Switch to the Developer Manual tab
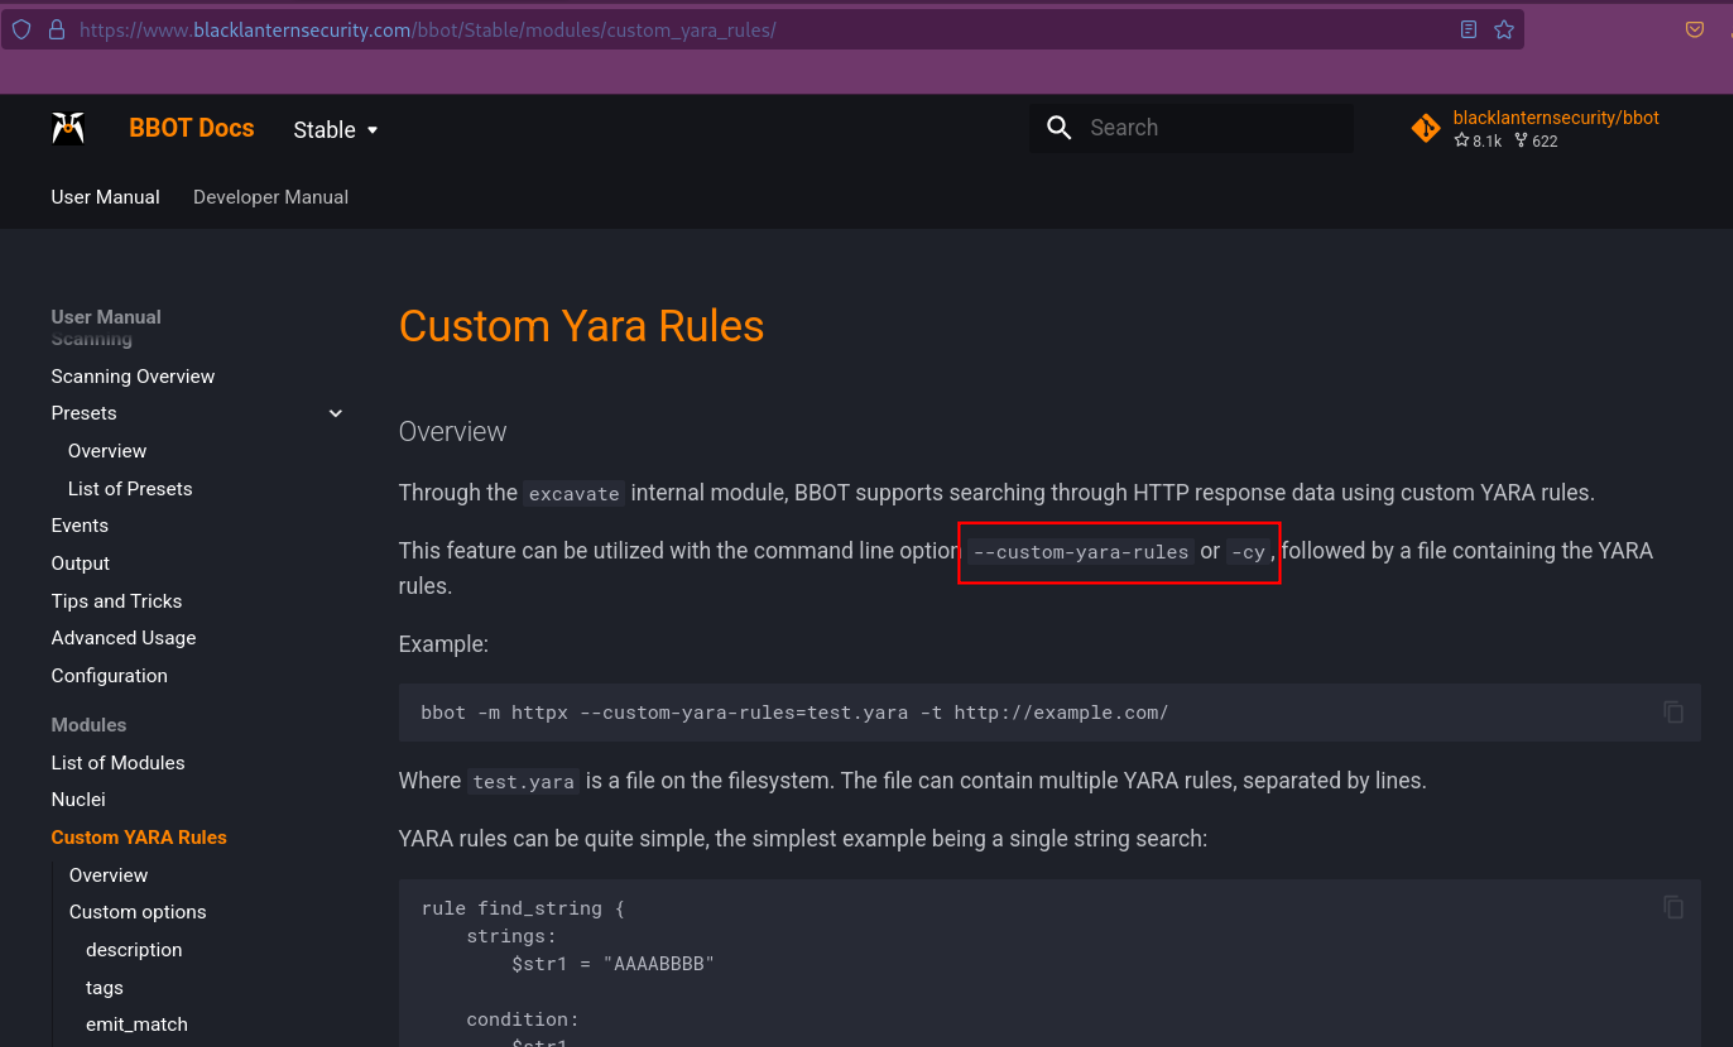Screen dimensions: 1733x1047 pyautogui.click(x=270, y=197)
